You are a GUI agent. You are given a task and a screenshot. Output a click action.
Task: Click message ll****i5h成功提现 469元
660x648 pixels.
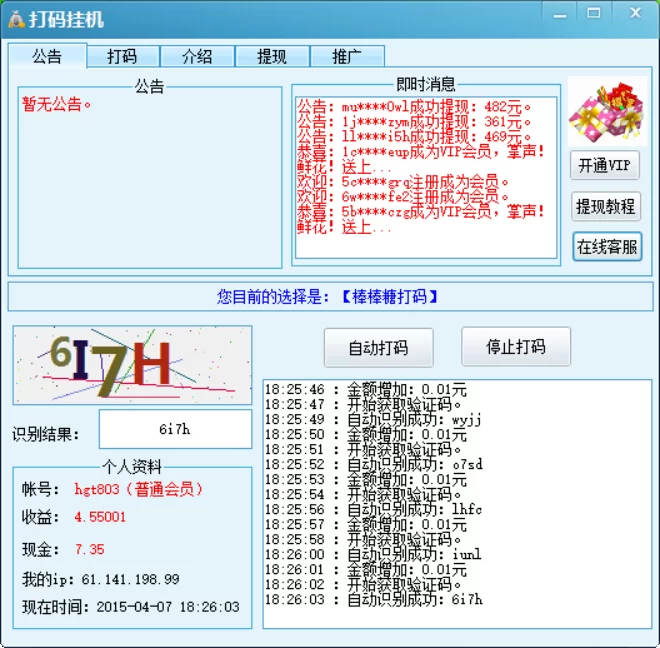(415, 137)
